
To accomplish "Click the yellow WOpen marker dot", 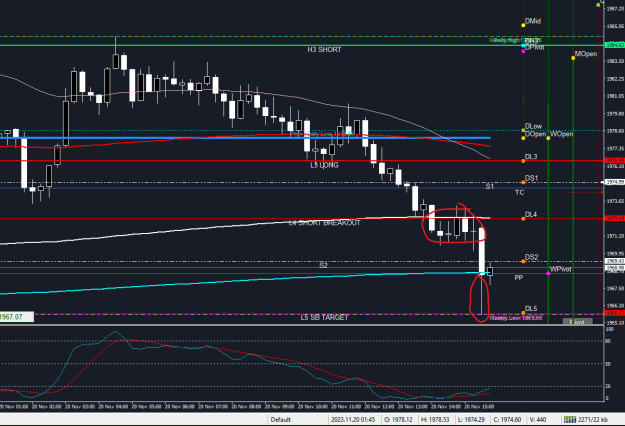I will 548,138.
